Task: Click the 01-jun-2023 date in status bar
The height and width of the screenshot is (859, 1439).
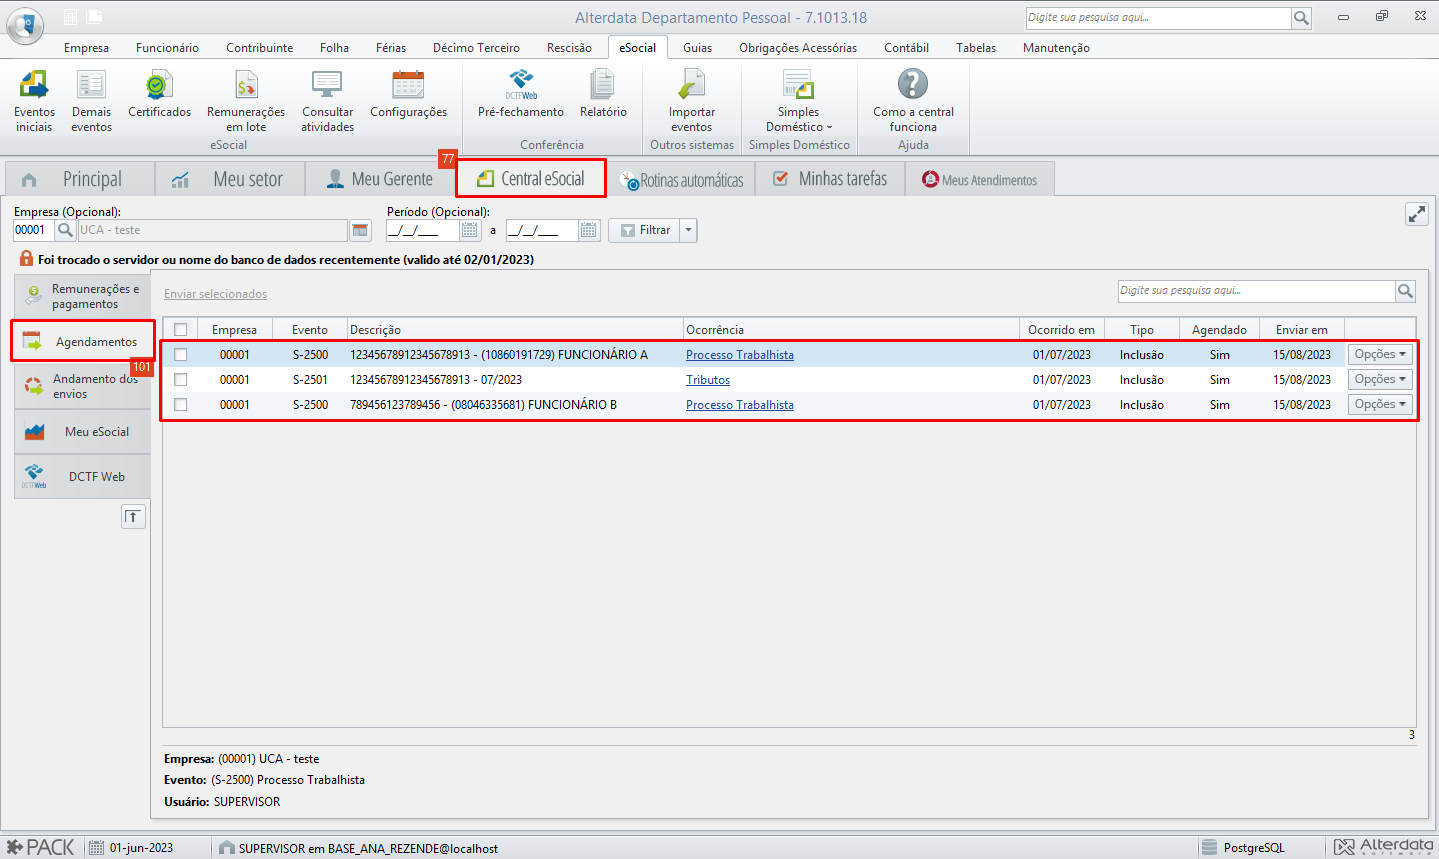Action: 141,848
